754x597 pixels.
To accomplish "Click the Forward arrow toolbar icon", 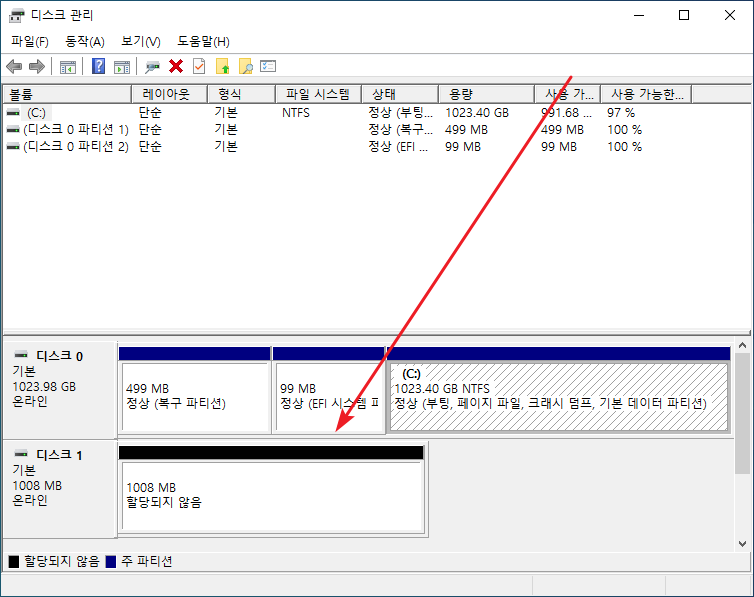I will 37,66.
